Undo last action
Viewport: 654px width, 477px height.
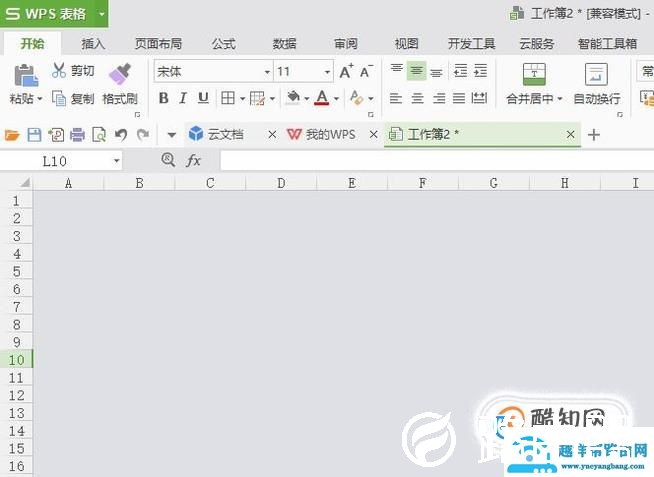121,135
